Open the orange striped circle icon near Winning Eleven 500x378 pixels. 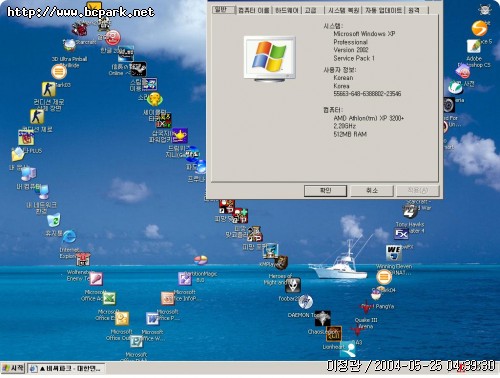pyautogui.click(x=384, y=277)
